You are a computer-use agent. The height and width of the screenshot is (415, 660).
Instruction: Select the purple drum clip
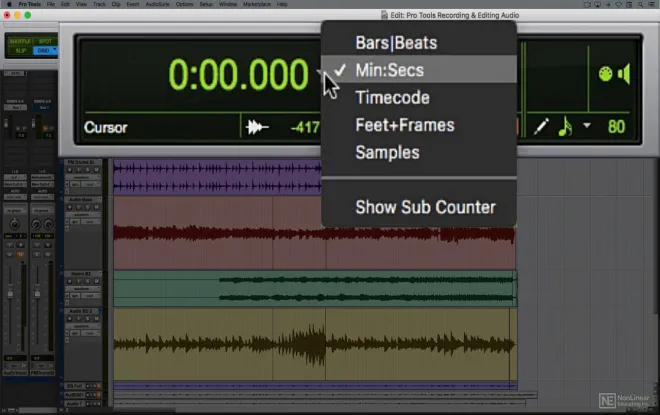tap(217, 177)
